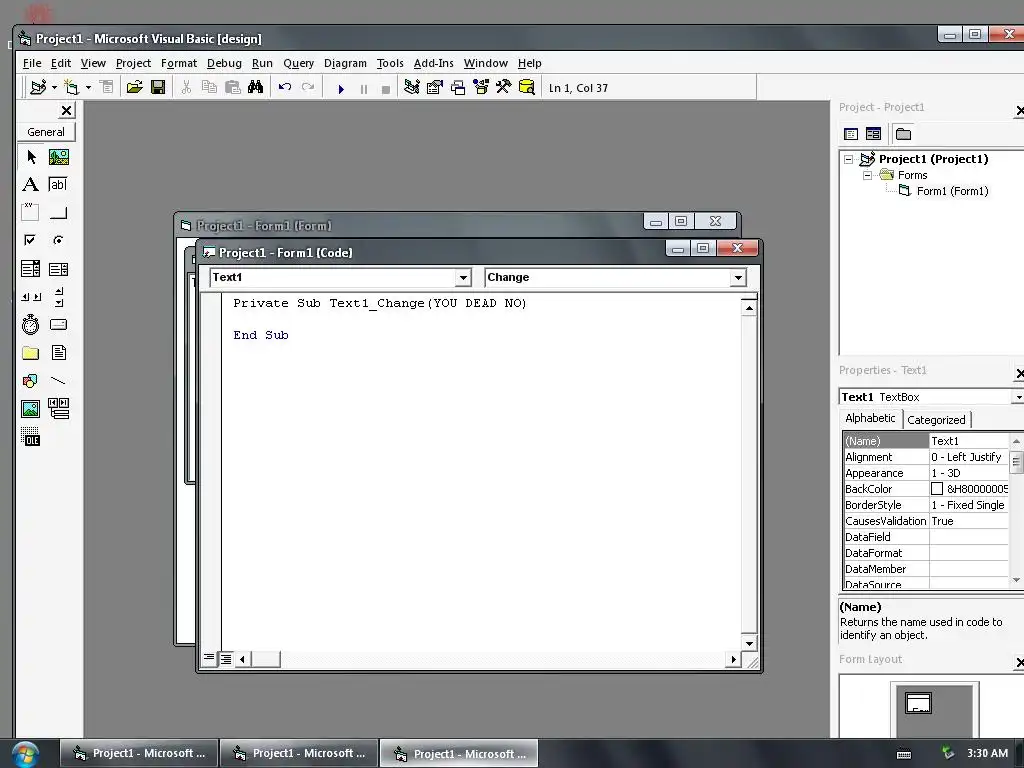Select the vertical scrollbar tool
This screenshot has height=768, width=1024.
tap(59, 296)
